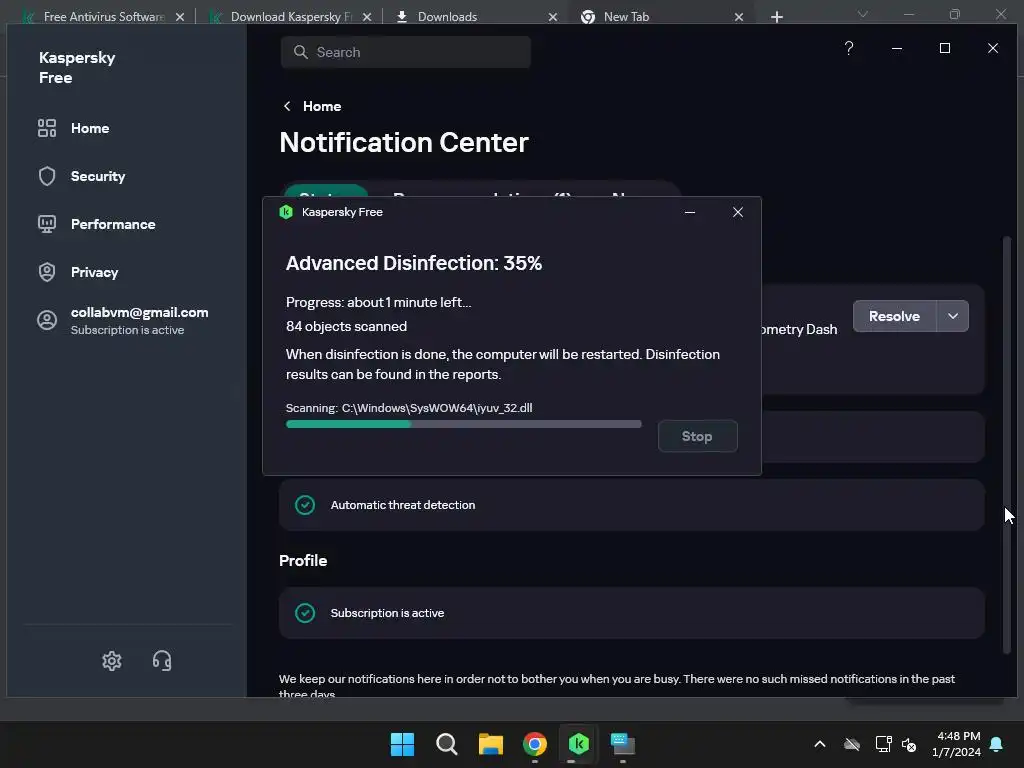Screen dimensions: 1024x768
Task: Click the Resolve button
Action: pos(895,316)
